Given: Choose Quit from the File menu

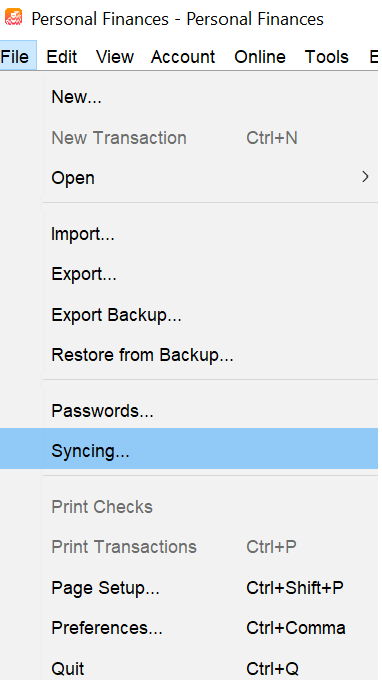Looking at the screenshot, I should (x=210, y=668).
